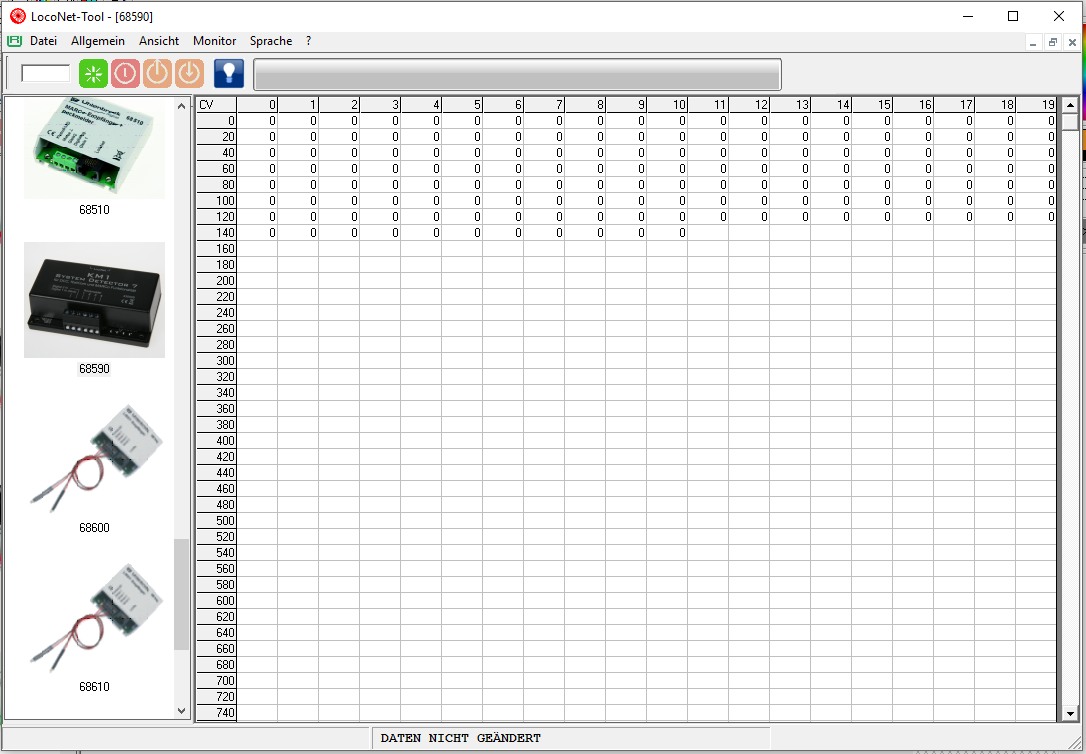1086x754 pixels.
Task: Open the Ansicht menu
Action: 159,41
